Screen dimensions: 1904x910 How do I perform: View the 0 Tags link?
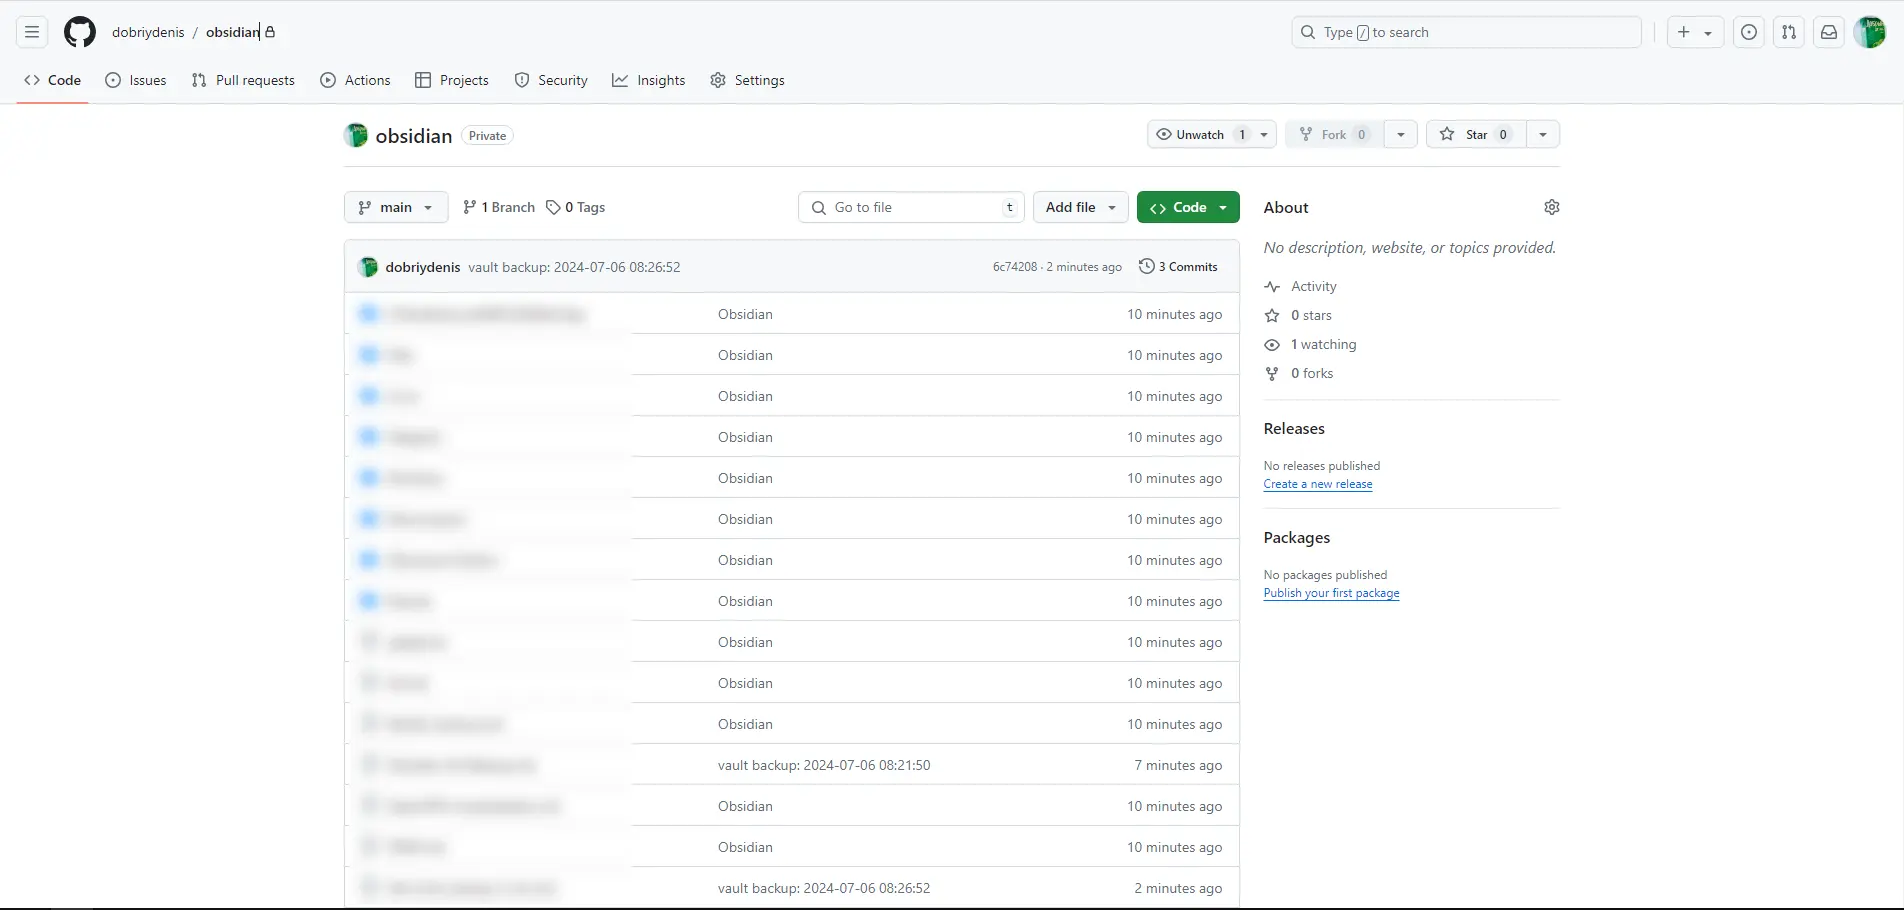576,207
